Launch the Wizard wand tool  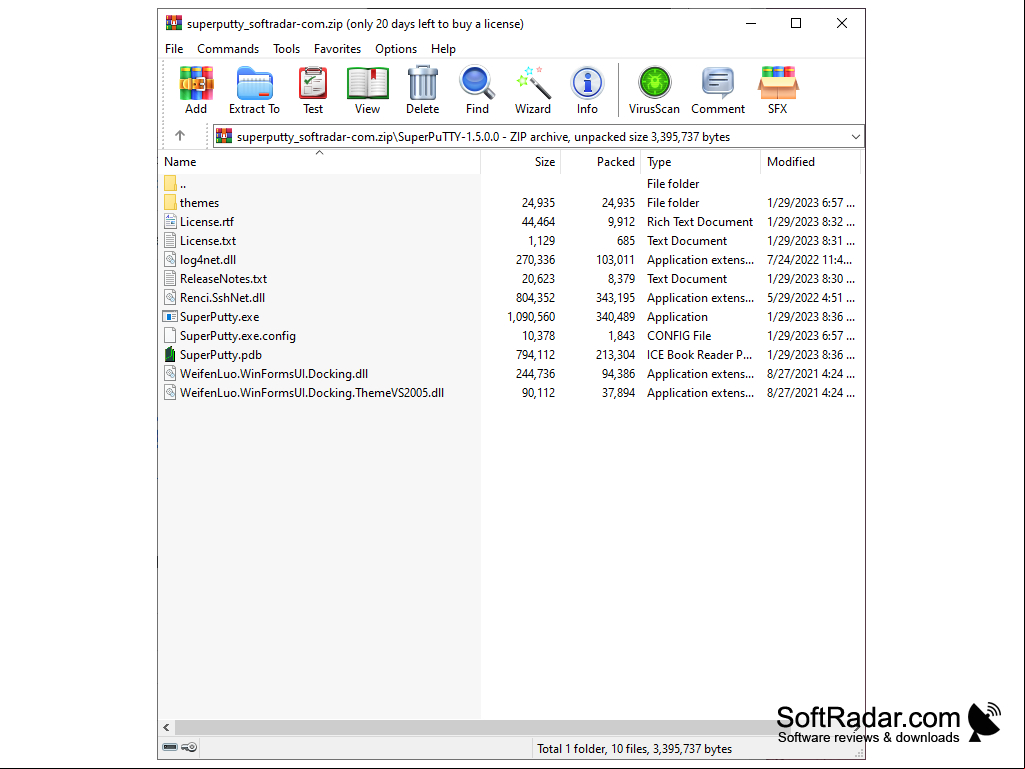click(533, 90)
